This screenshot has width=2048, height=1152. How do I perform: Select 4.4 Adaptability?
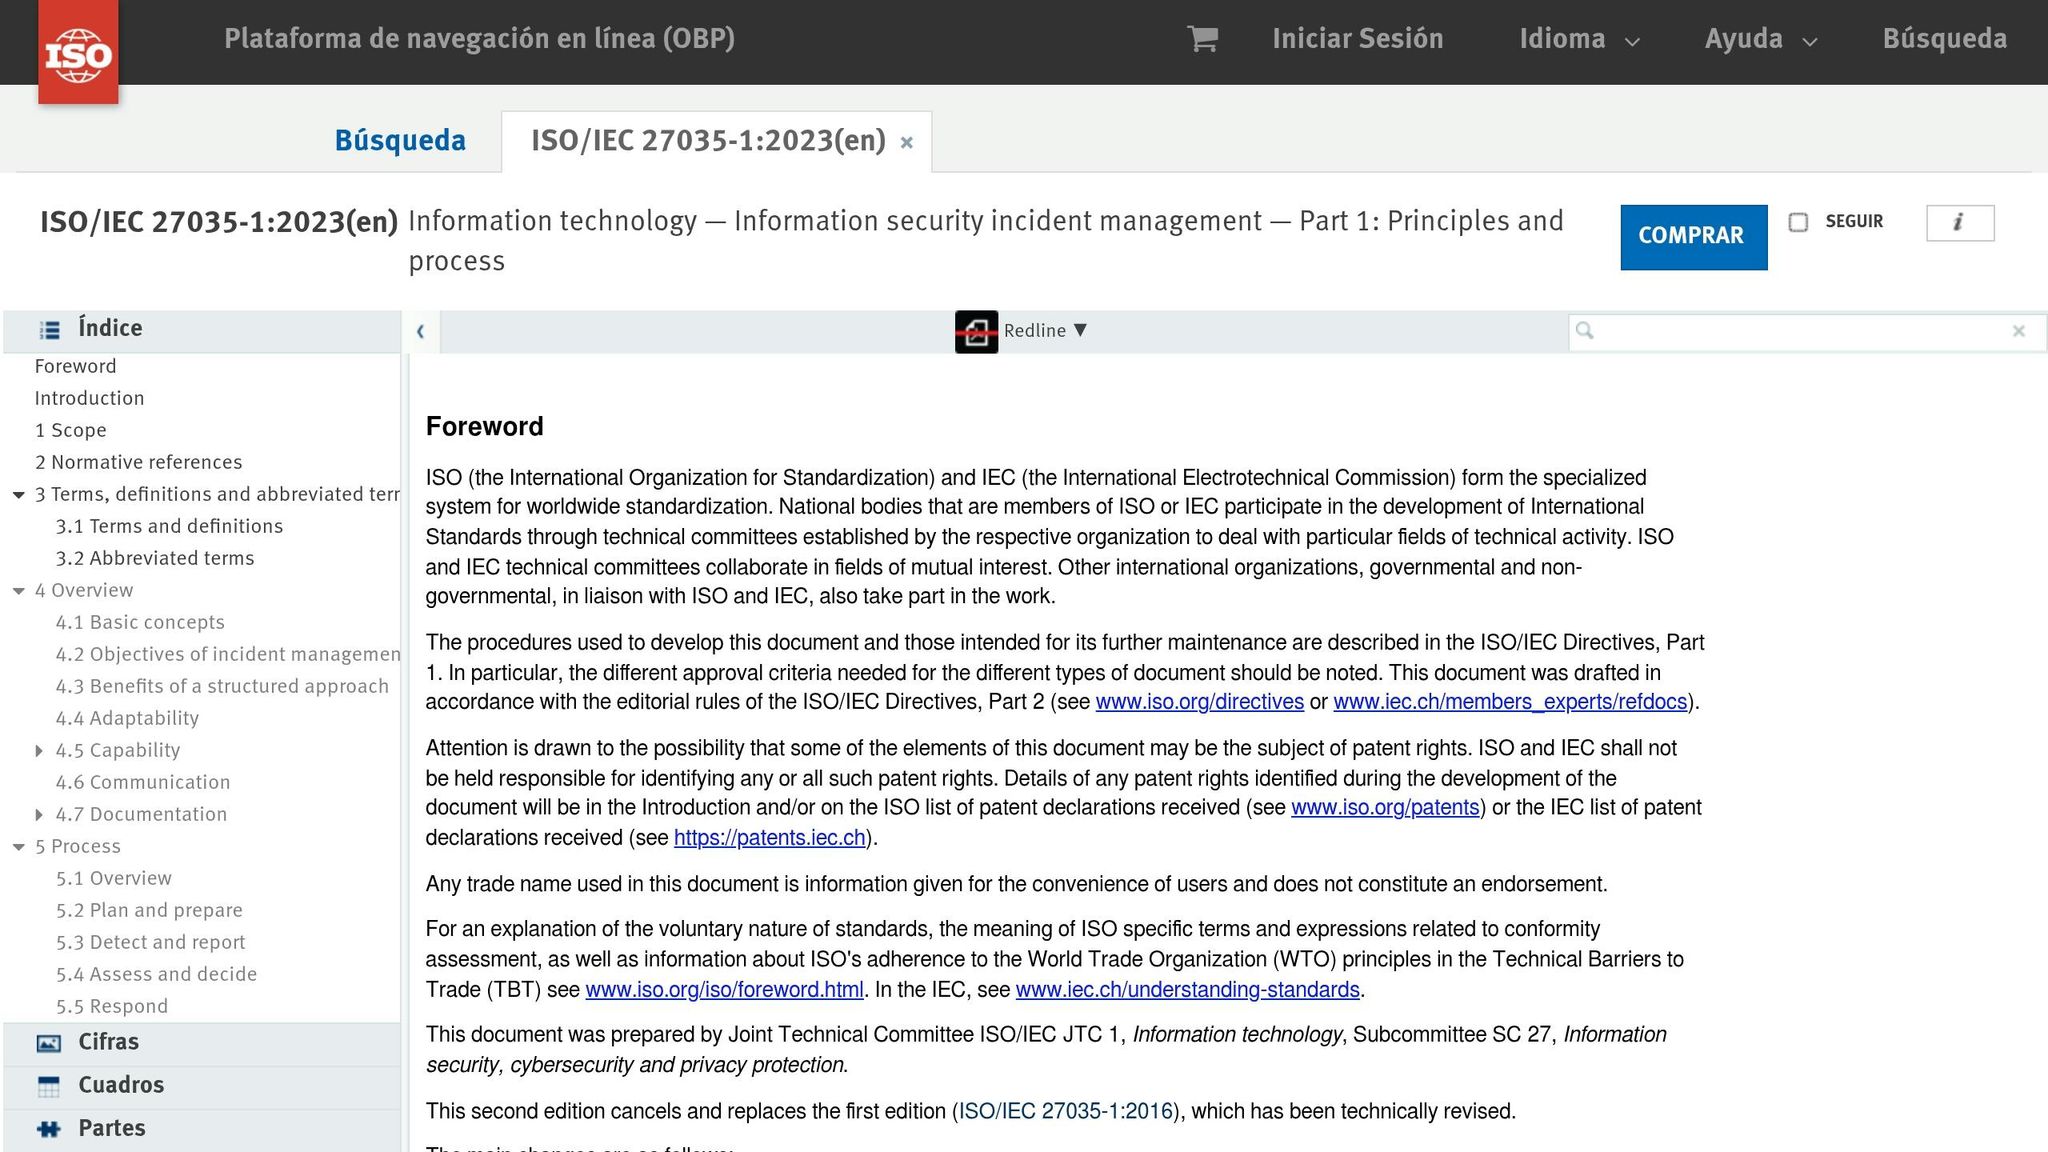[127, 719]
